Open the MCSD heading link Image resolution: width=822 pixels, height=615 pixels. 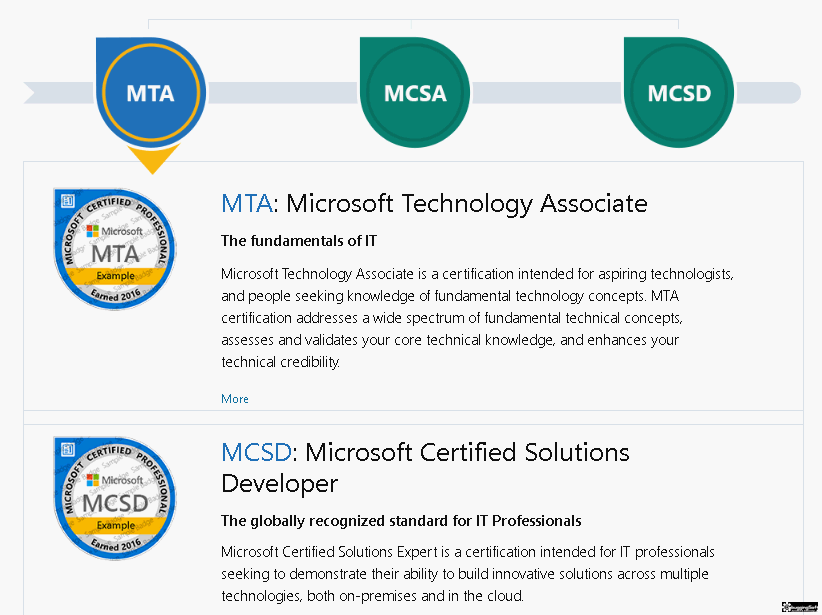256,452
